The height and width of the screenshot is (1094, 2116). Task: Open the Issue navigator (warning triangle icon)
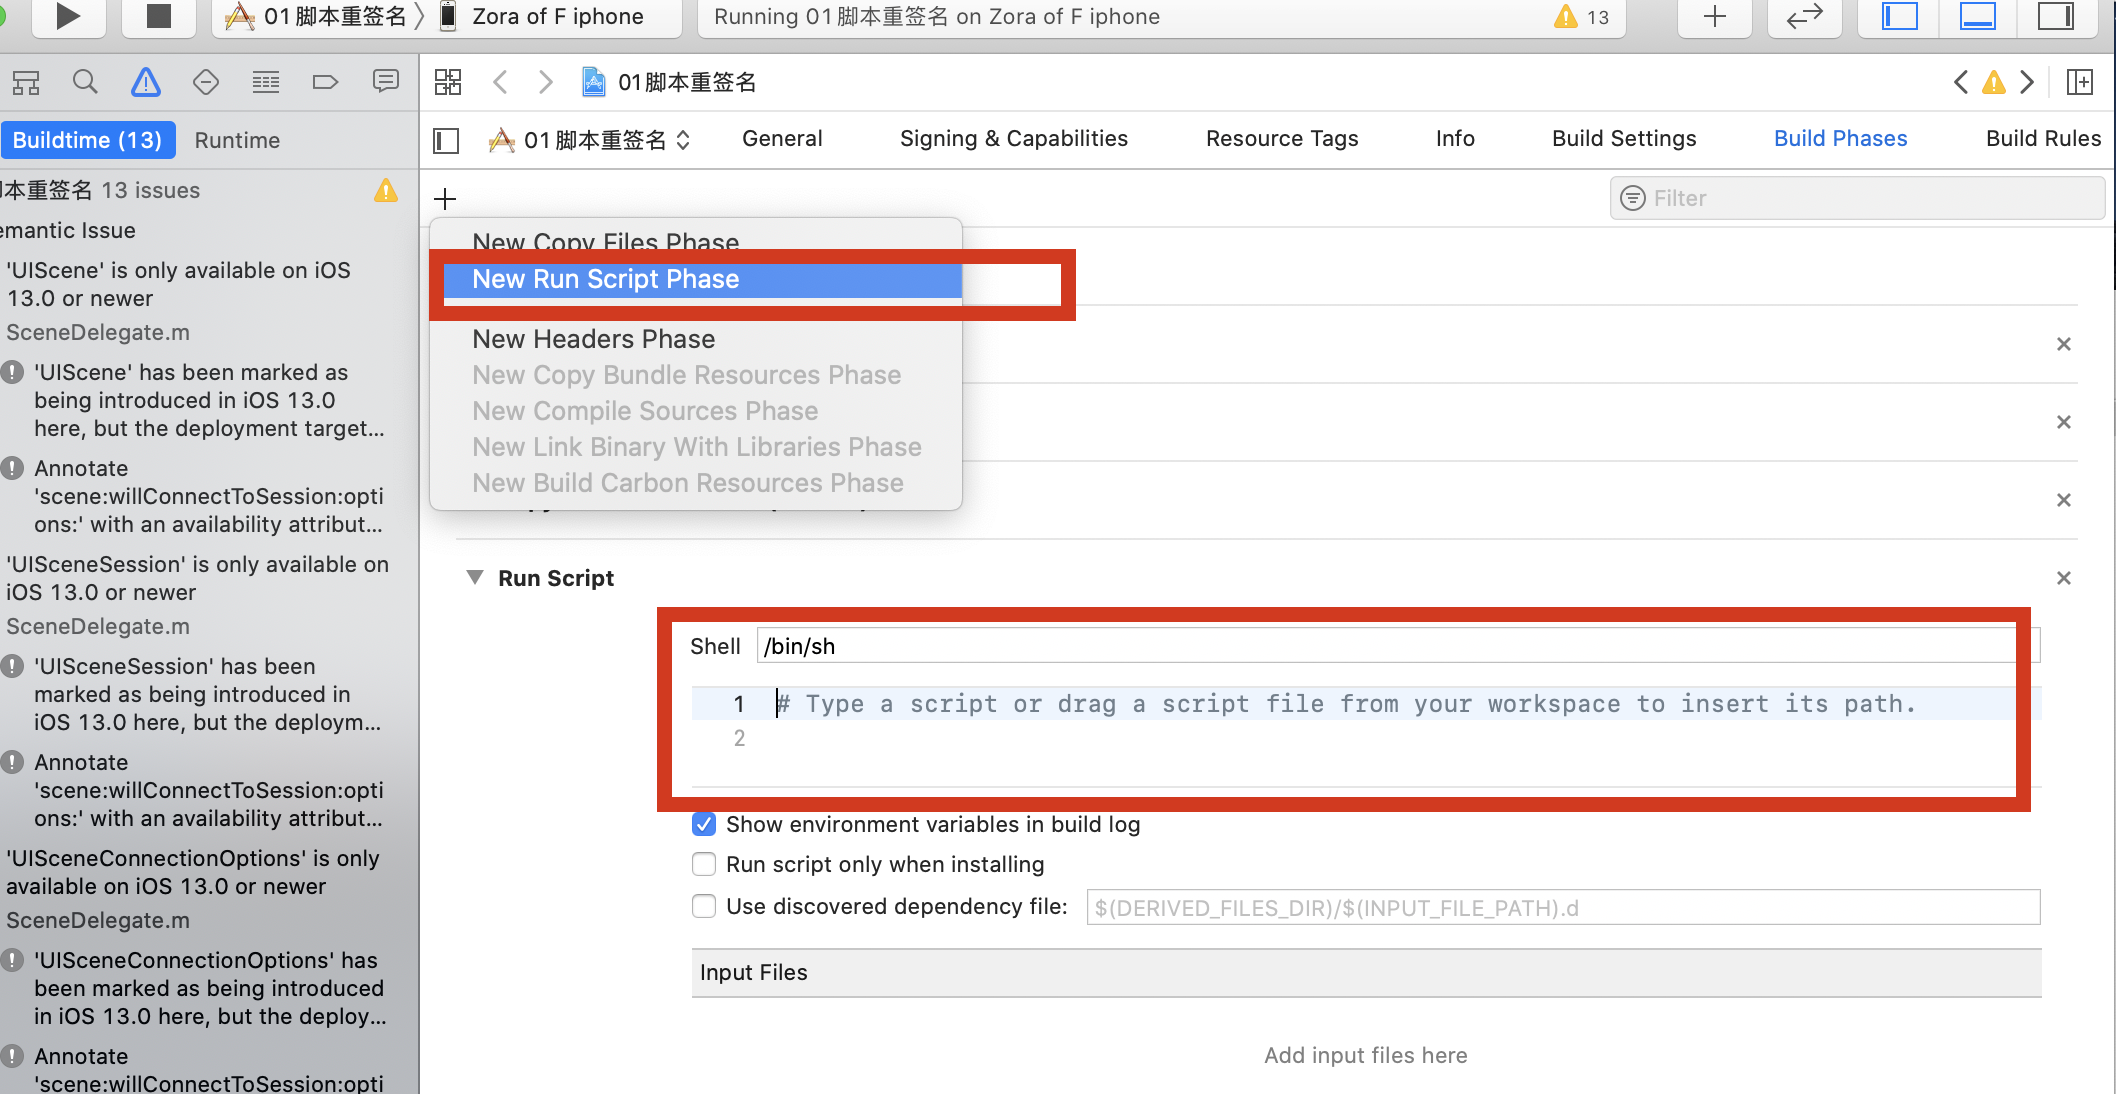(146, 82)
